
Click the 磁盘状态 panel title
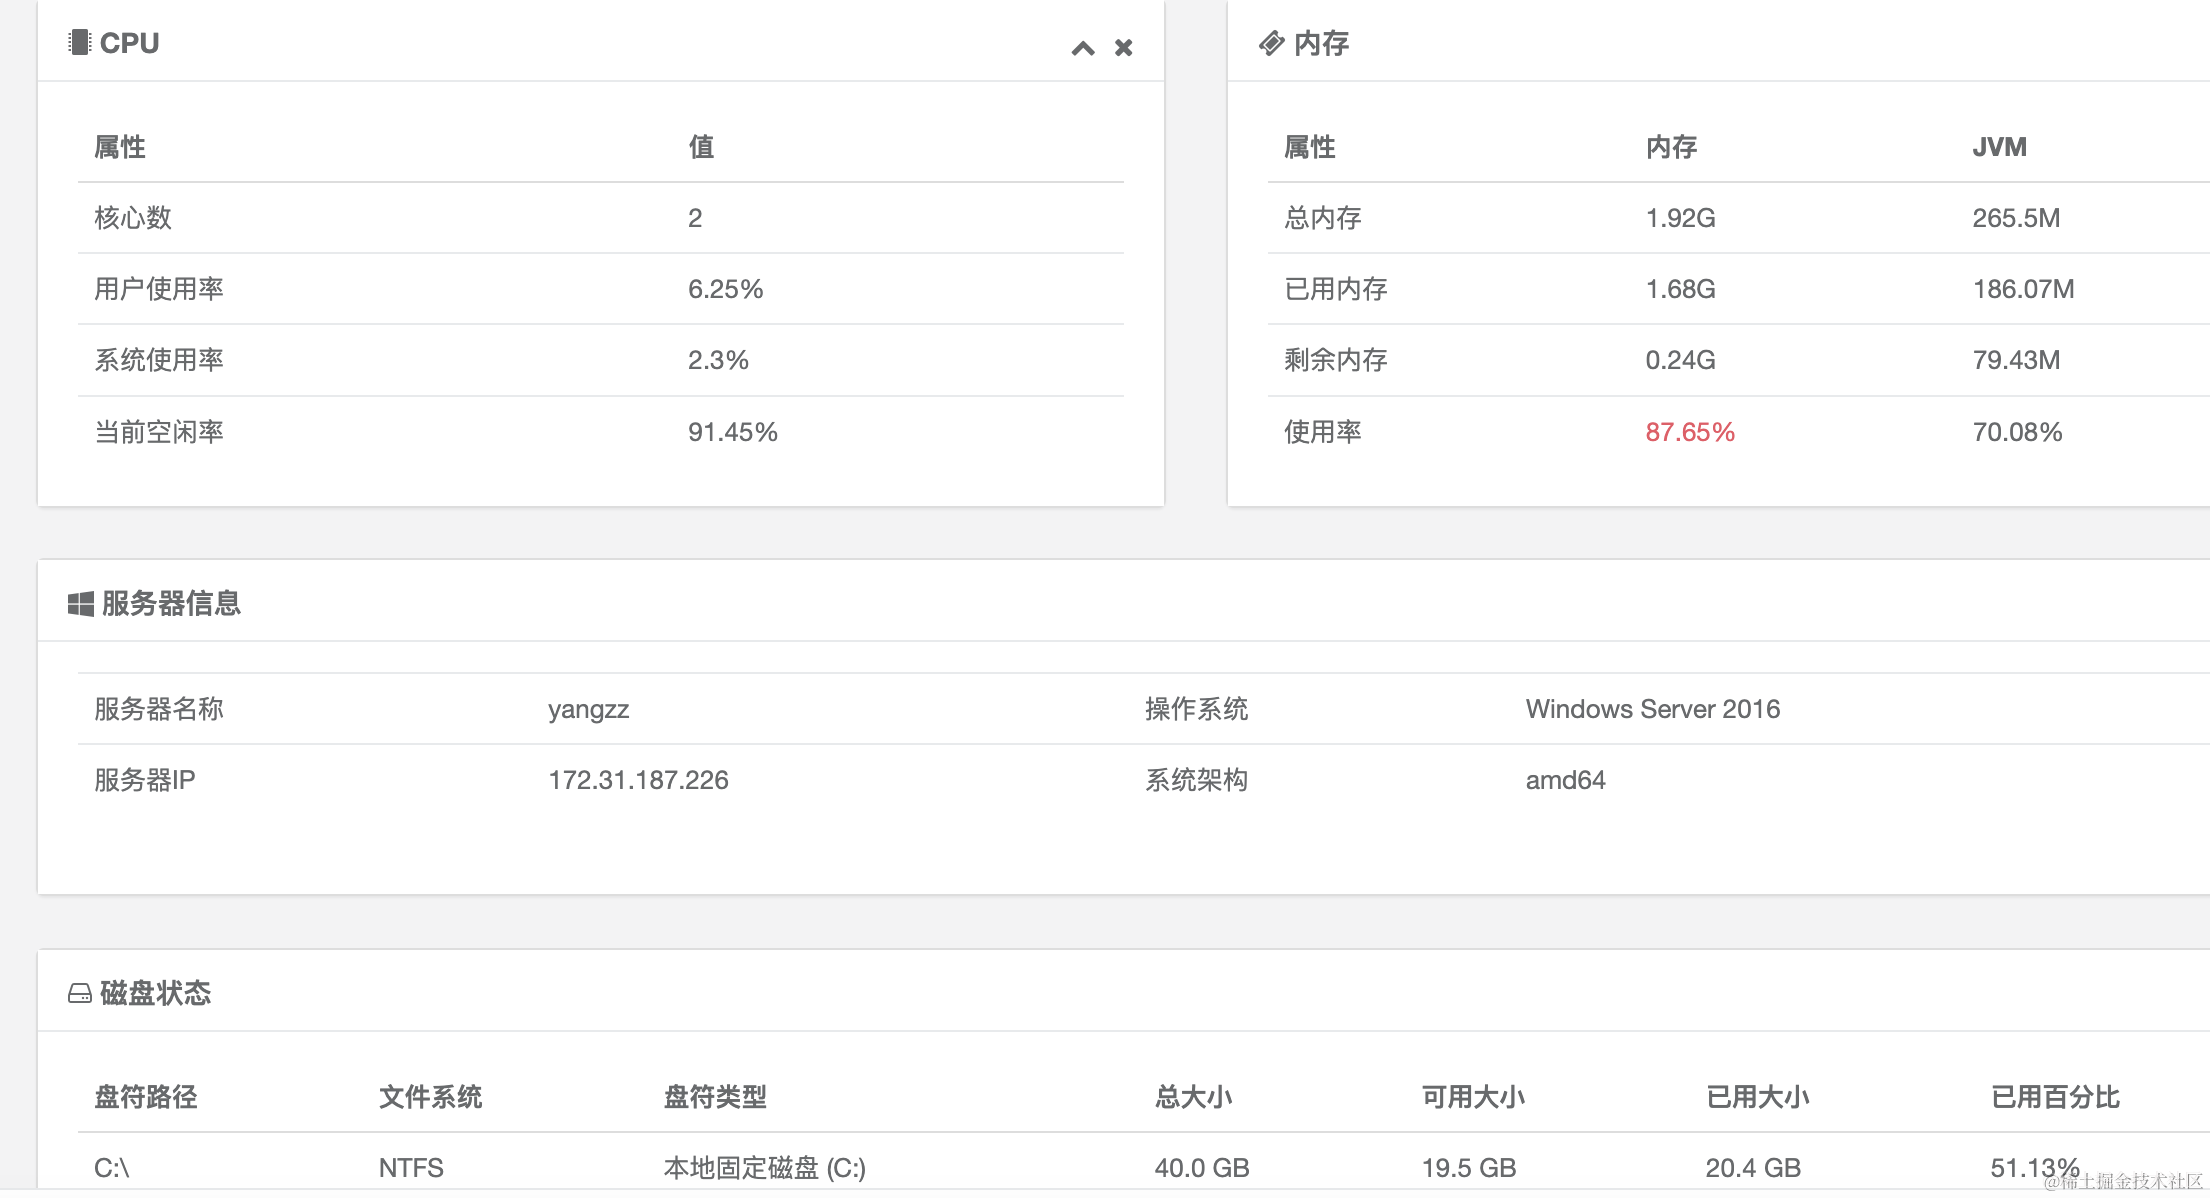[155, 993]
